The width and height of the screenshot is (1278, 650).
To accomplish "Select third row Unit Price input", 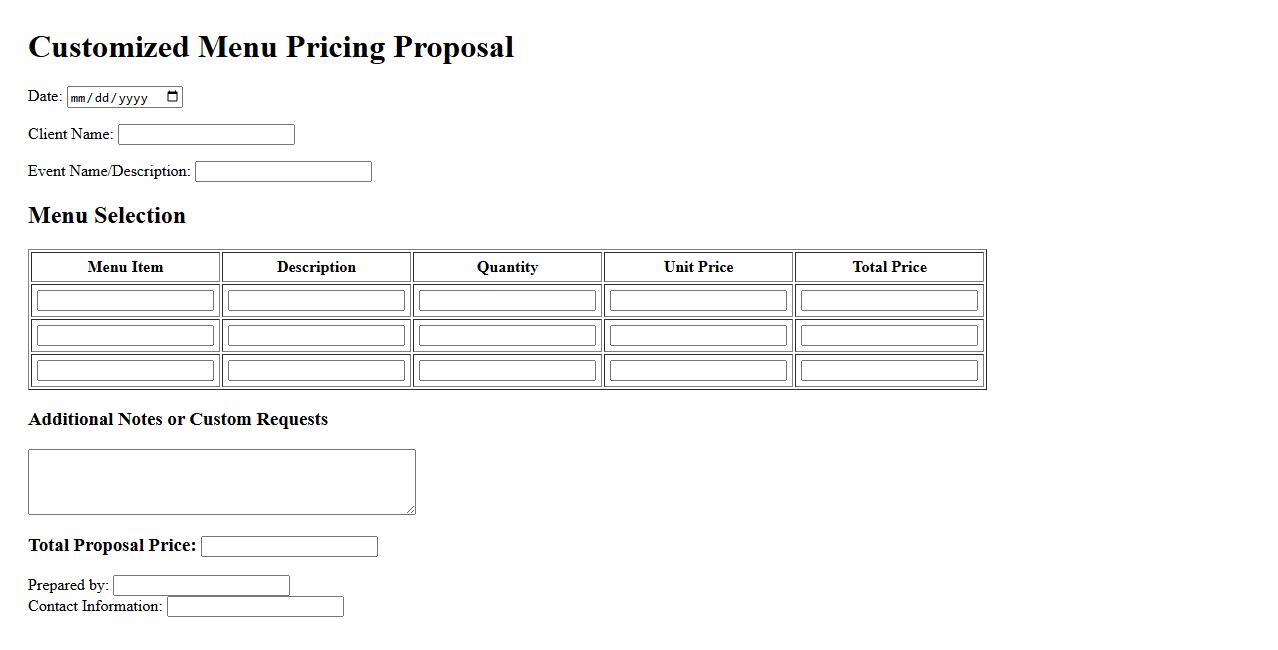I will (x=698, y=370).
